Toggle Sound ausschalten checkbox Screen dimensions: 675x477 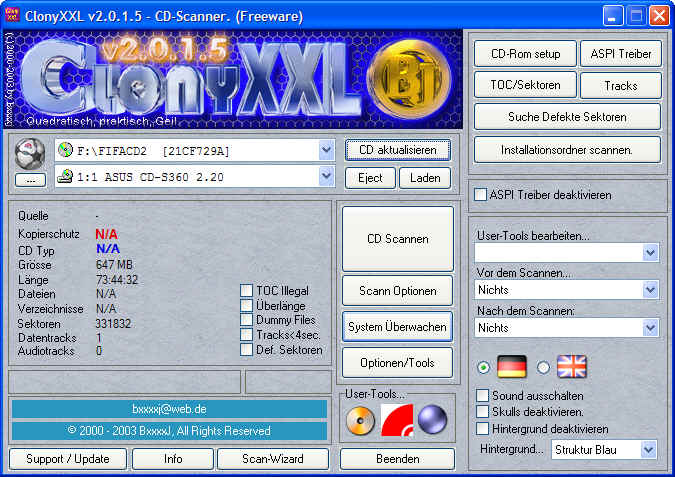[x=483, y=396]
